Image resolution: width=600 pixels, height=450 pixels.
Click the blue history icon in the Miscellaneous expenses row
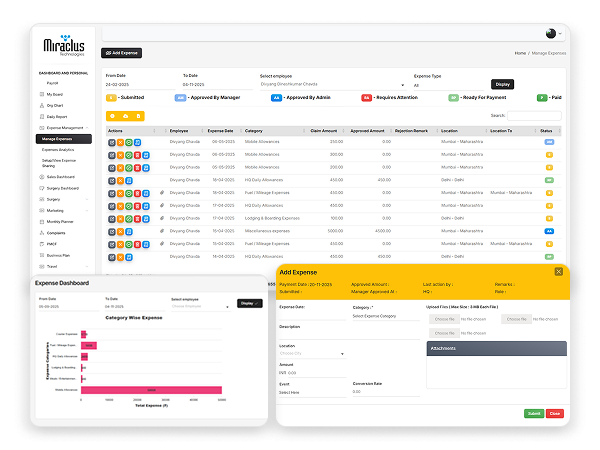point(129,232)
